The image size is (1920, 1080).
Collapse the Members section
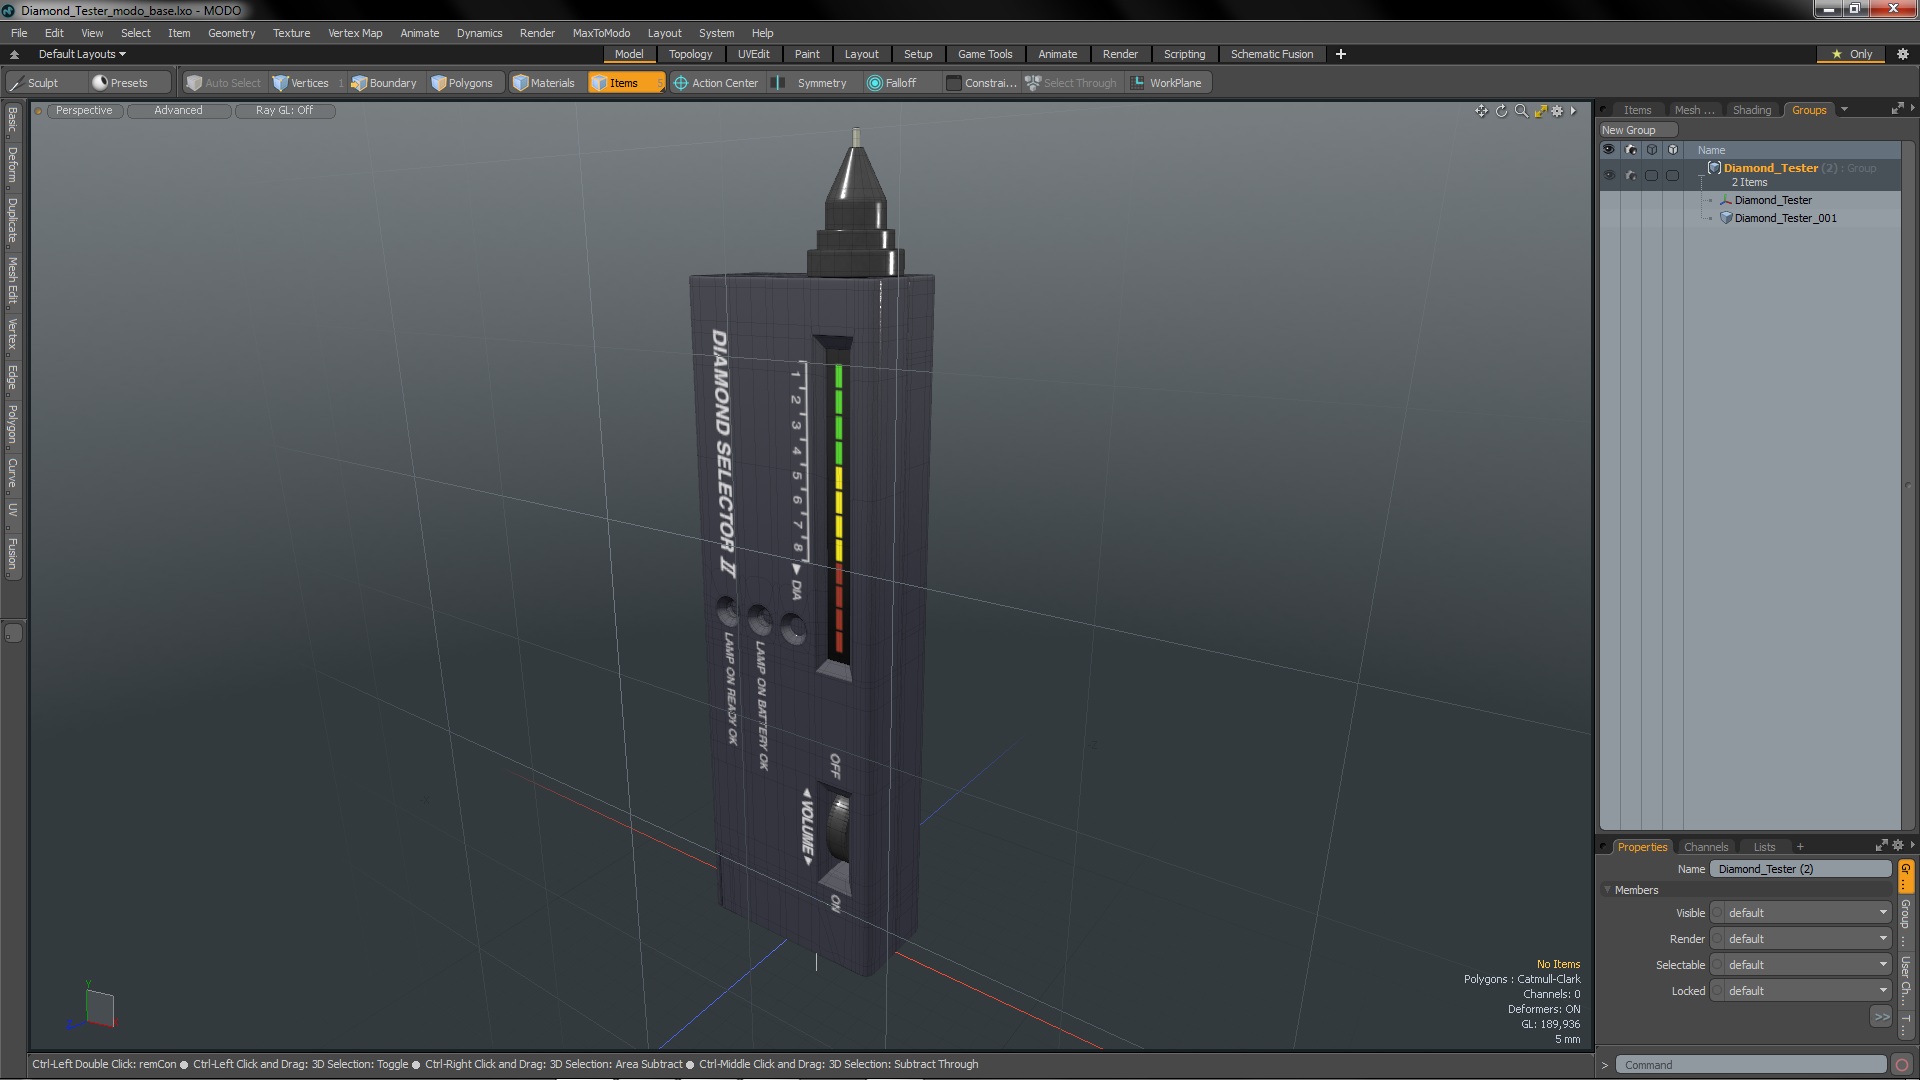point(1608,890)
